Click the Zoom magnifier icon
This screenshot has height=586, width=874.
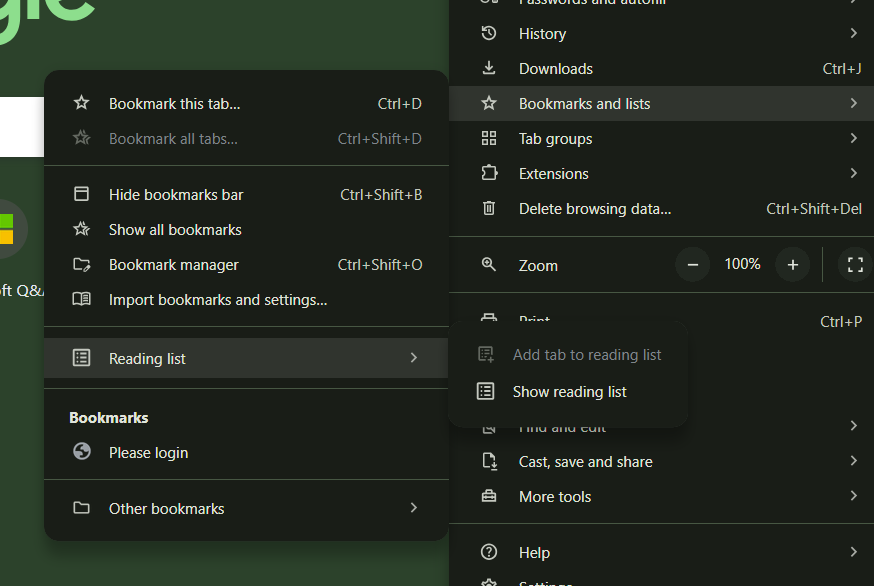(x=489, y=264)
